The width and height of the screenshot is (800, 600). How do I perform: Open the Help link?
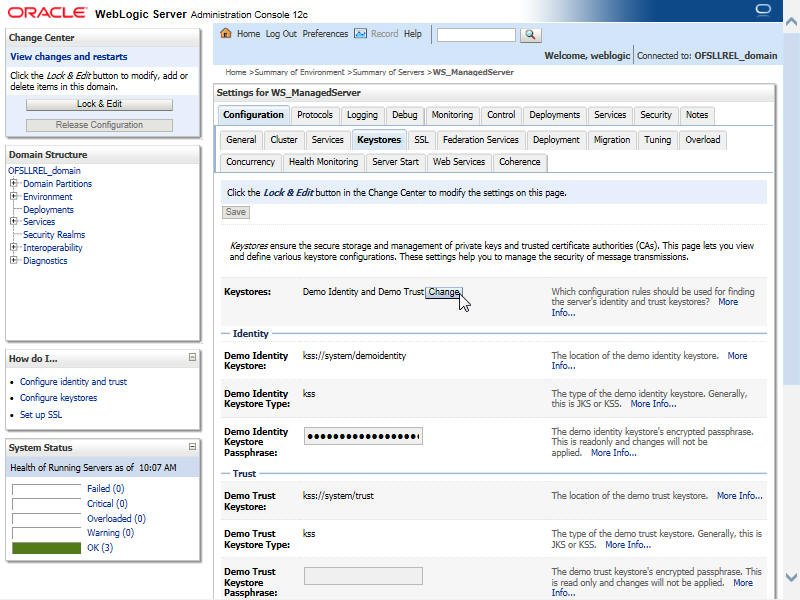pyautogui.click(x=413, y=34)
